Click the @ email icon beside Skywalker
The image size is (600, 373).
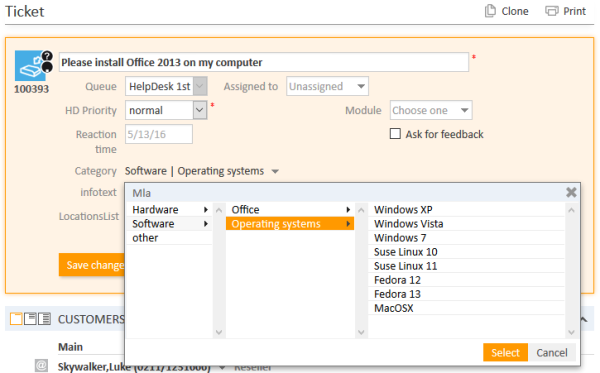(41, 366)
